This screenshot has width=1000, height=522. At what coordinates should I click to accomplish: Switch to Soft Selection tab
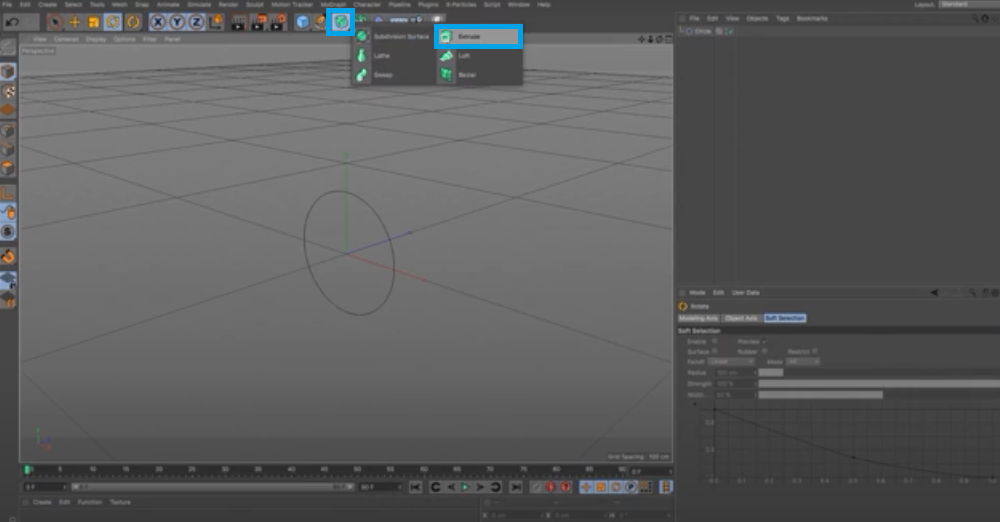click(784, 318)
